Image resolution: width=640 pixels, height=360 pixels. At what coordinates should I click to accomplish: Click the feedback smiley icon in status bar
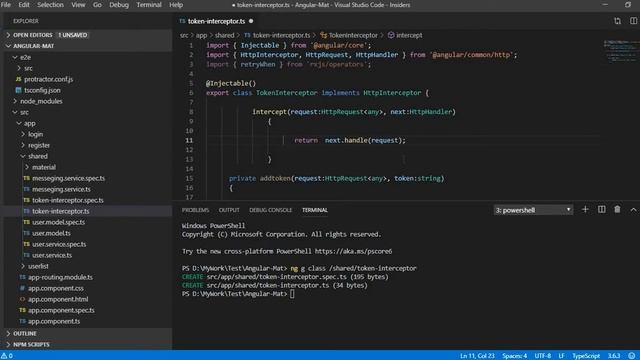[631, 356]
